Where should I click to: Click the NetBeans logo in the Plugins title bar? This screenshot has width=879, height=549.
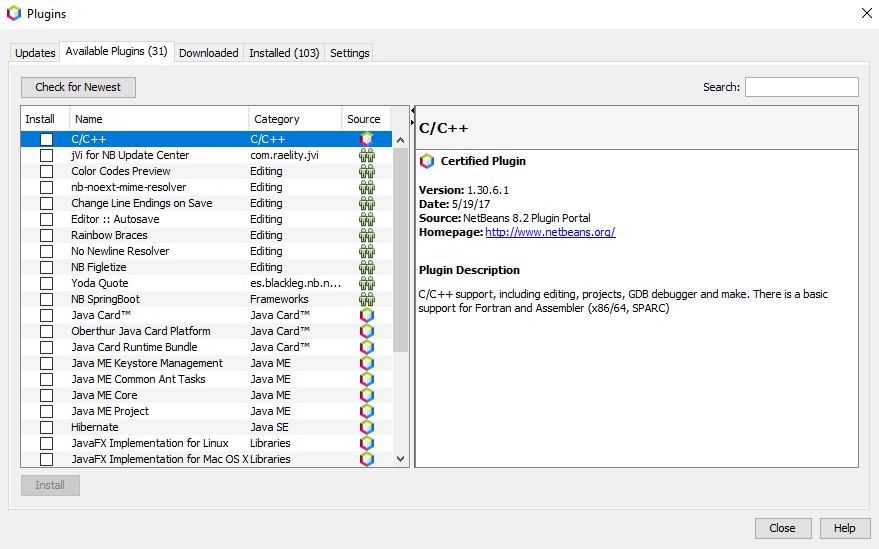coord(13,13)
